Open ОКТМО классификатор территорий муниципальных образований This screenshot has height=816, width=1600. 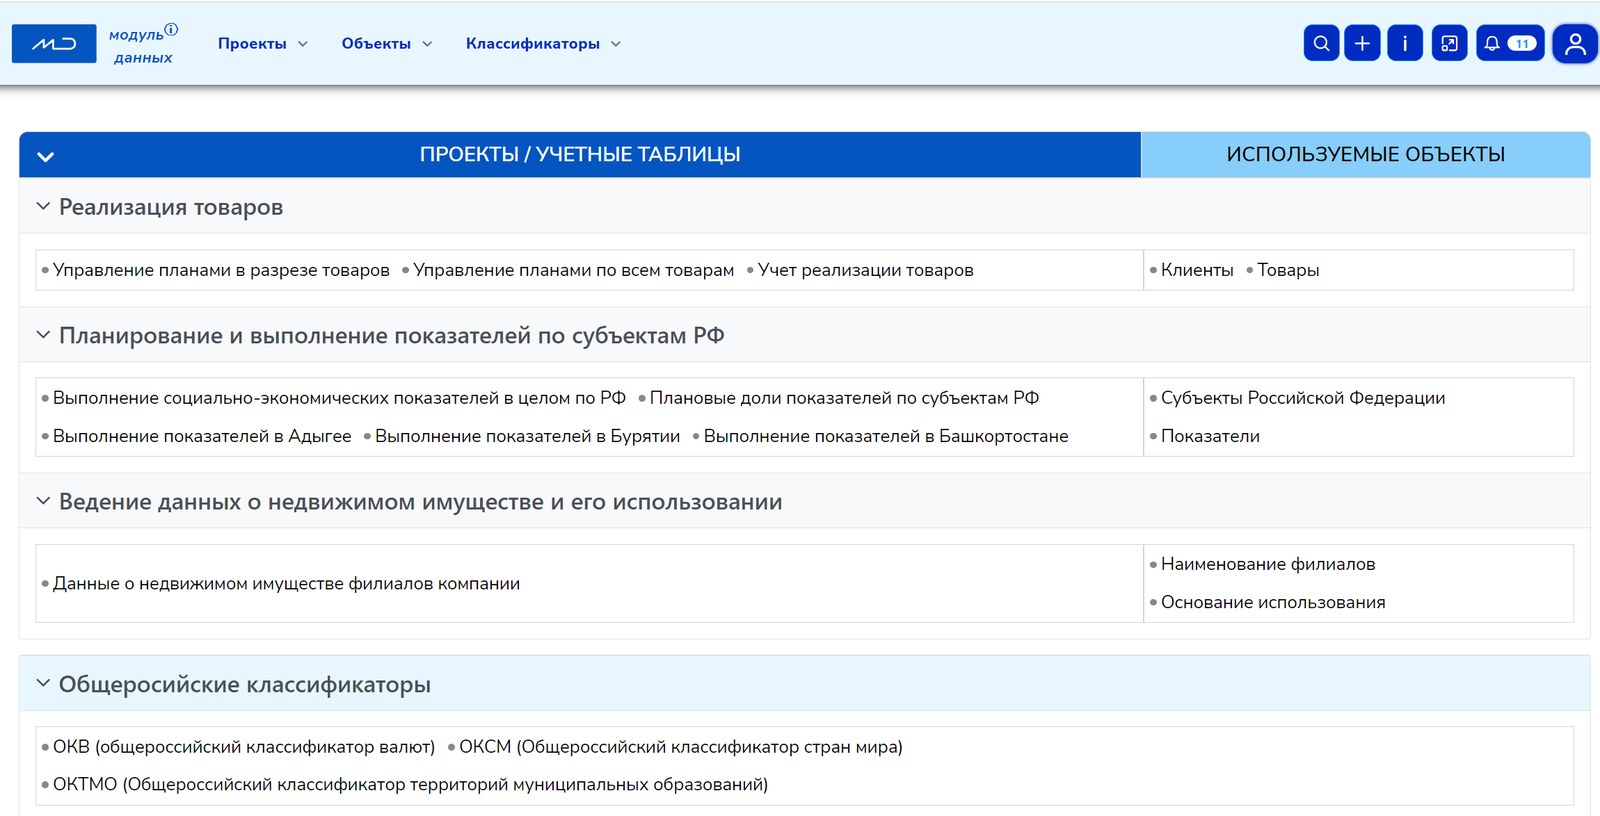pos(410,785)
